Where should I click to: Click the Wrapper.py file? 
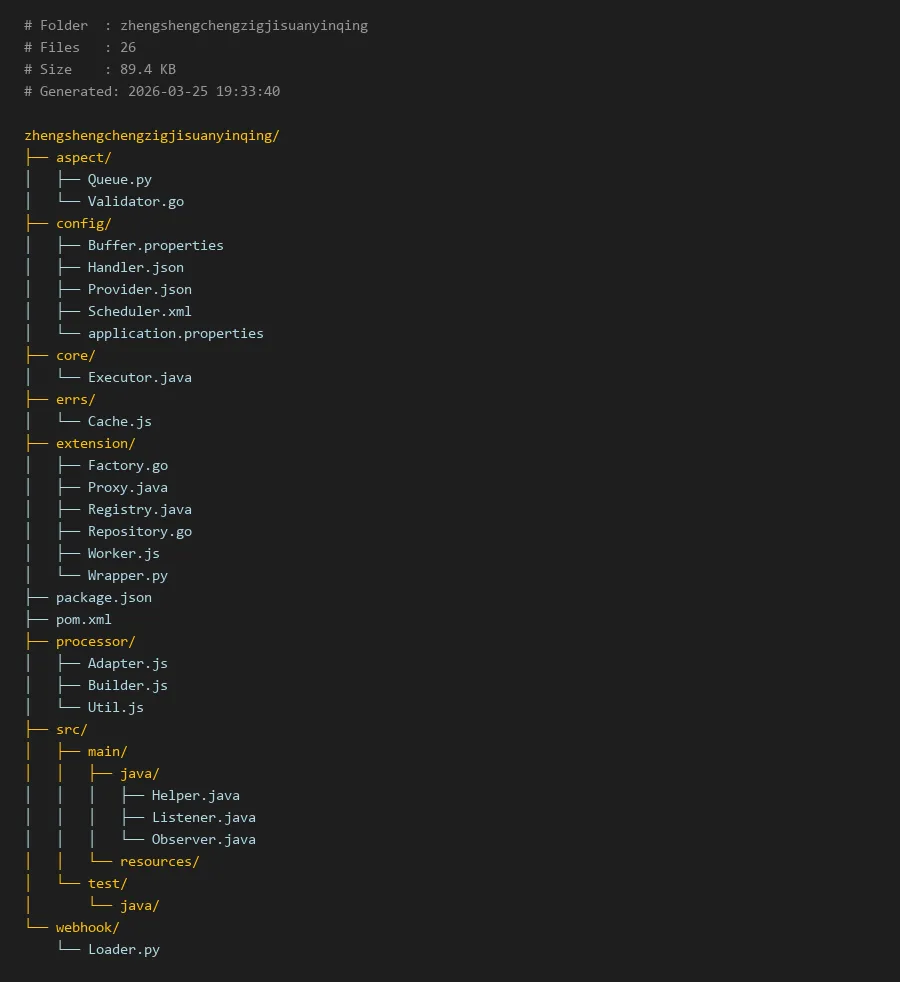tap(127, 575)
